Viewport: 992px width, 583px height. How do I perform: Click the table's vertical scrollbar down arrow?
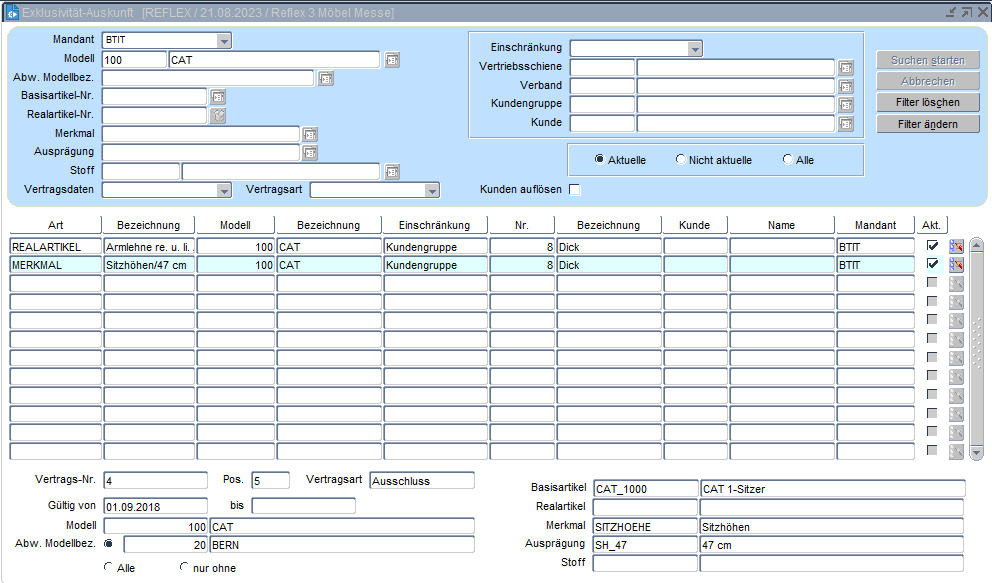point(977,453)
